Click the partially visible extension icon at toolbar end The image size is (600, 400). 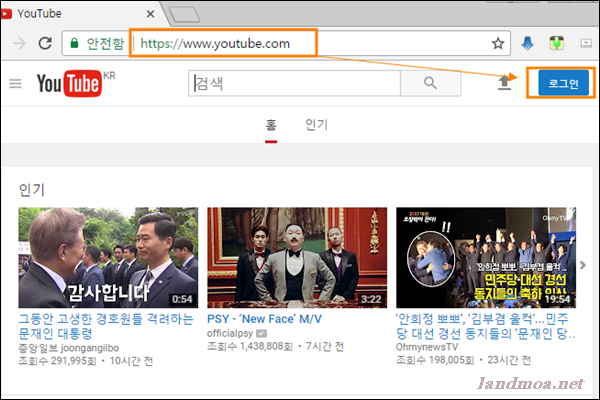tap(586, 43)
